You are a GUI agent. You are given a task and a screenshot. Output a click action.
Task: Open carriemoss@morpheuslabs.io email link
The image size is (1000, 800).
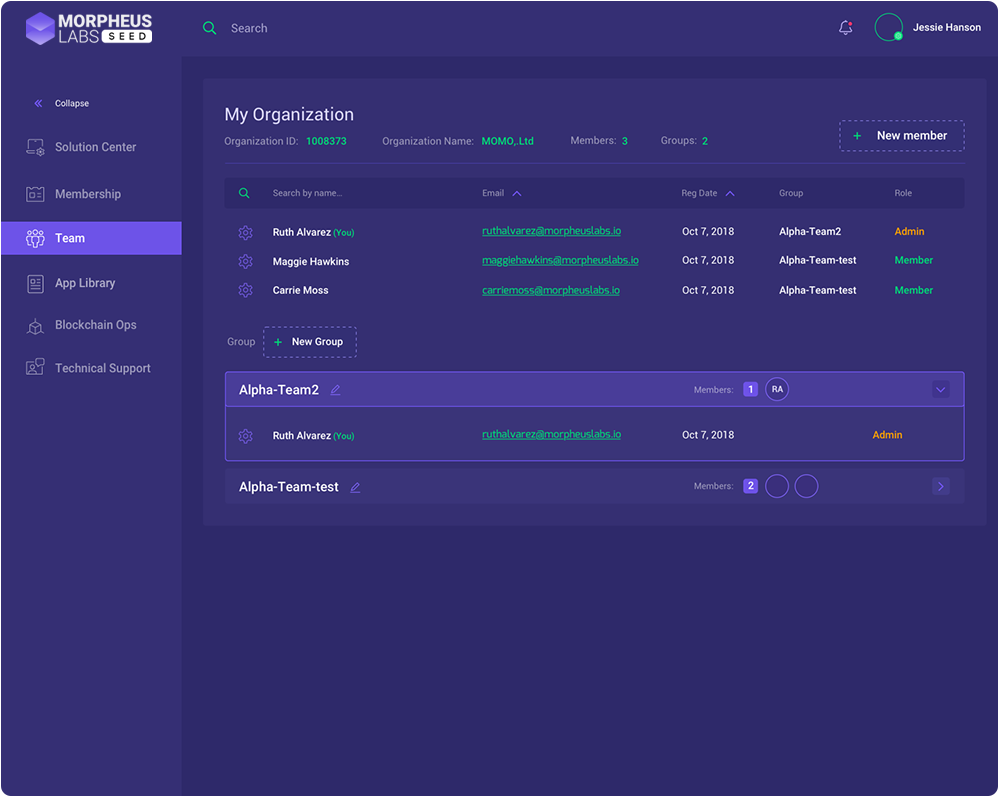pos(551,290)
